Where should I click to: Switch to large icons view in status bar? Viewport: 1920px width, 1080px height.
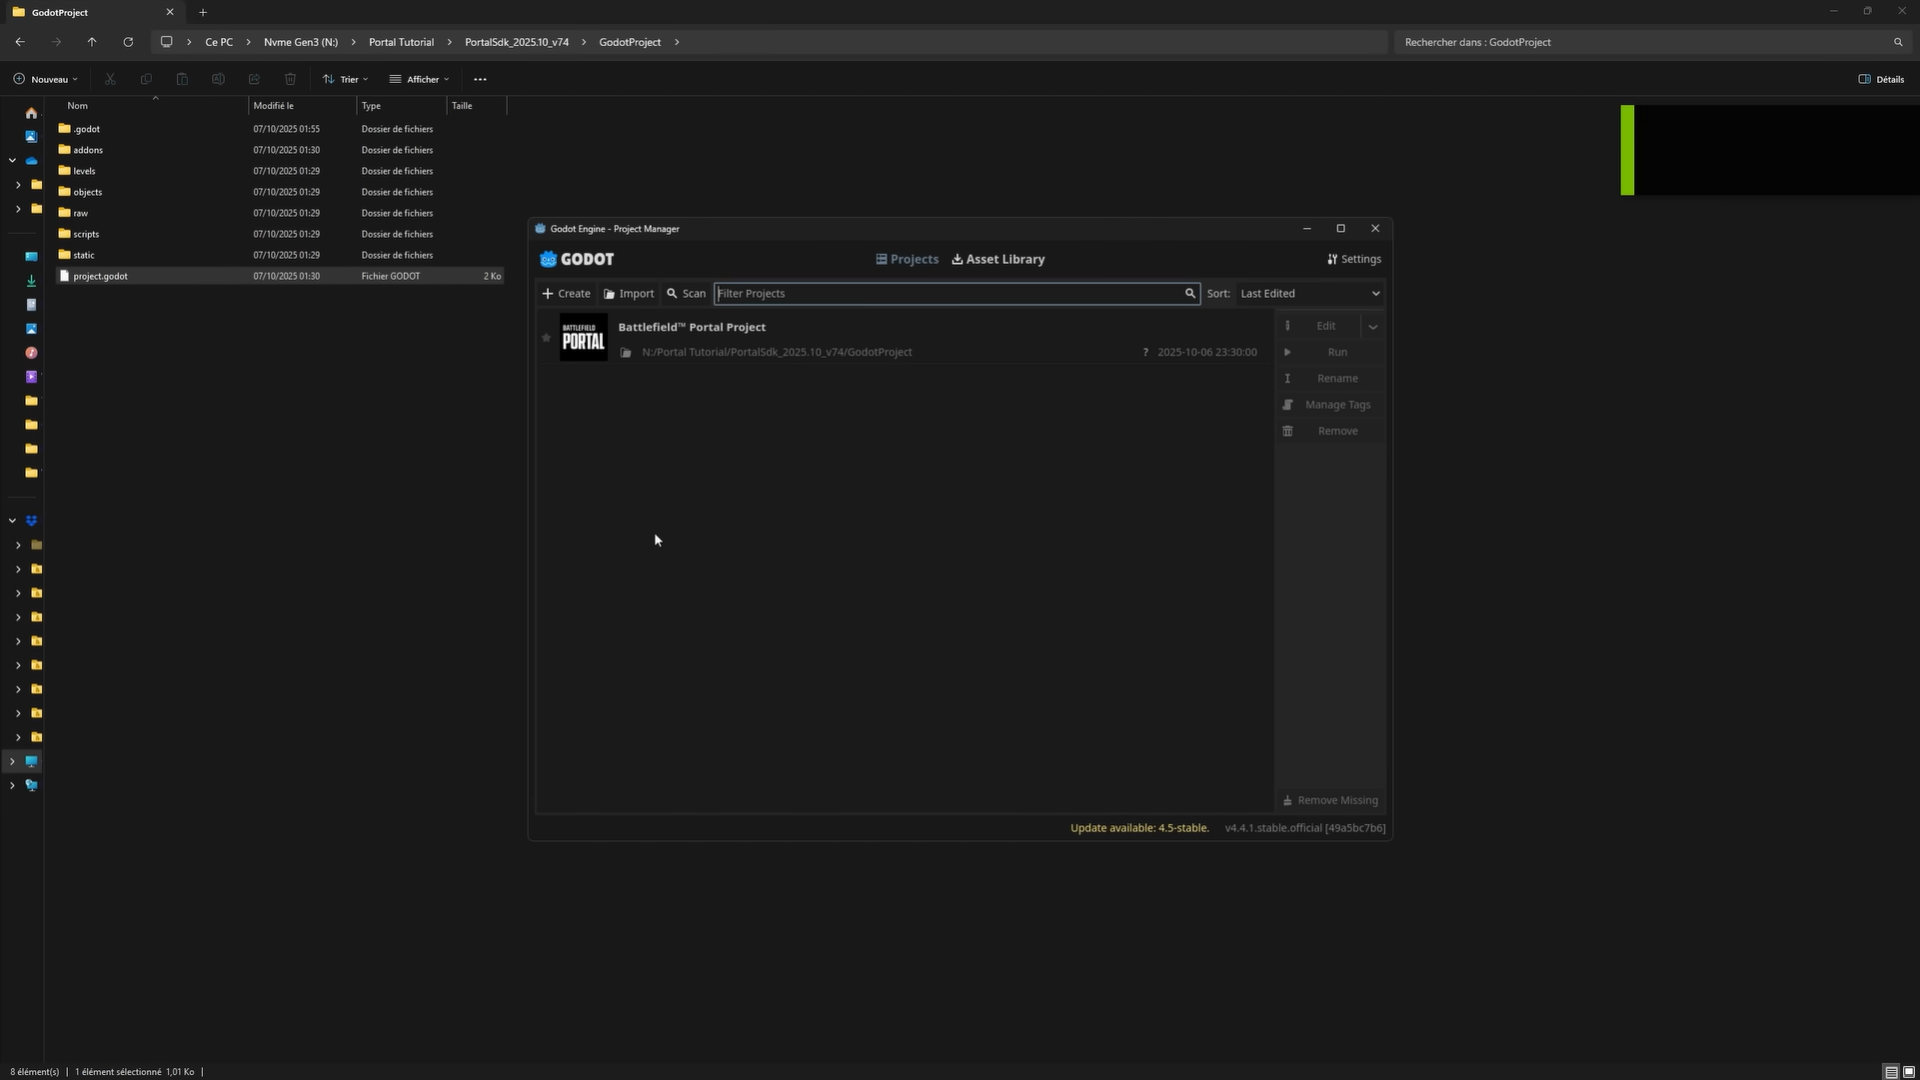click(1908, 1072)
